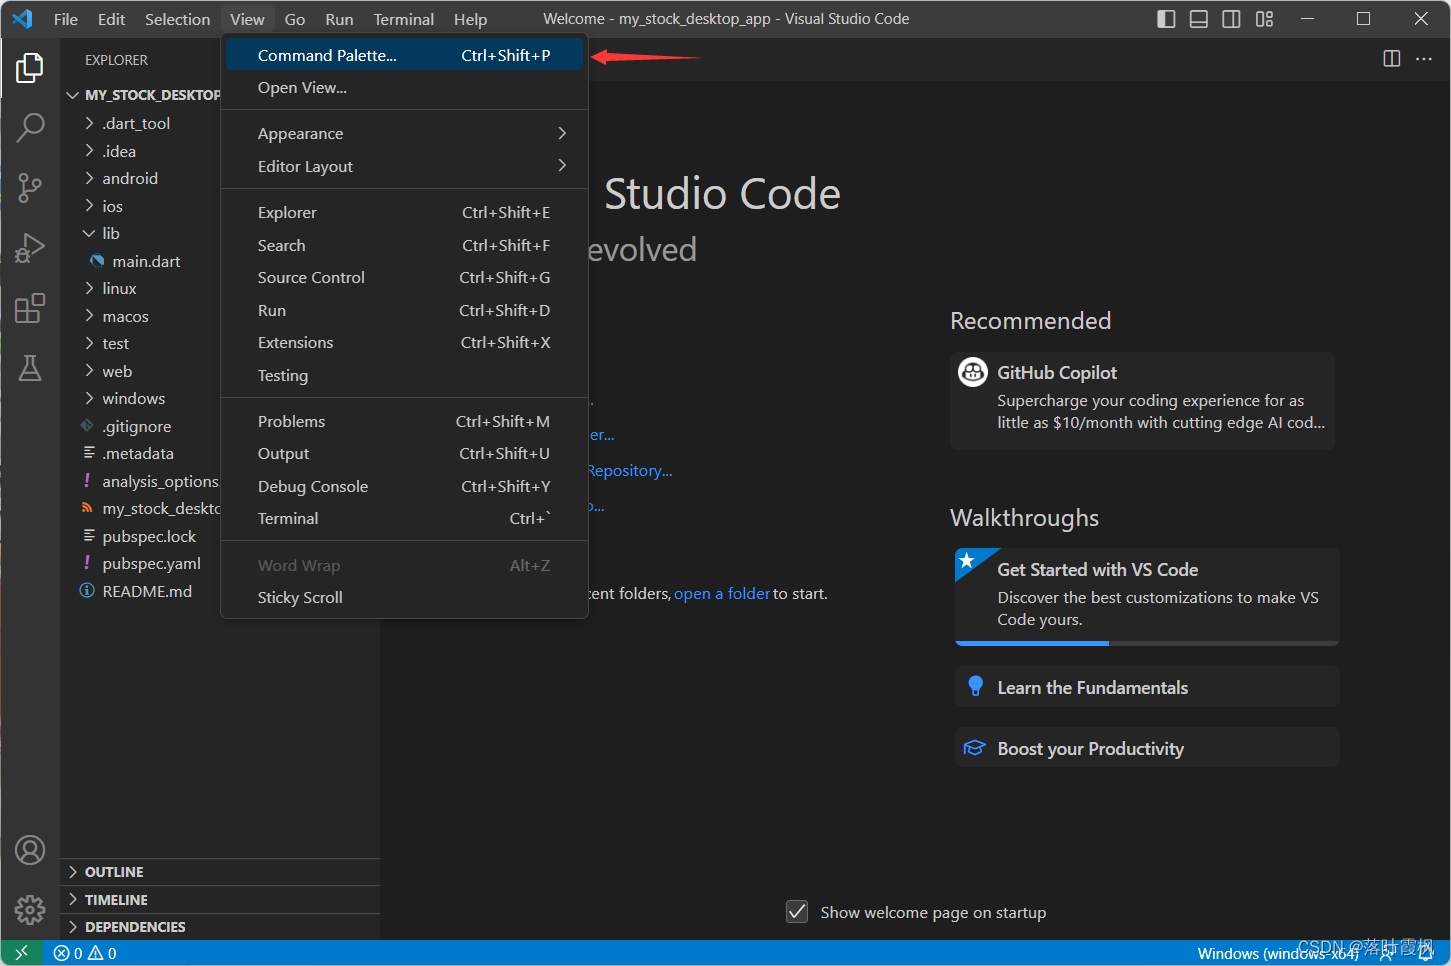Toggle Show welcome page on startup checkbox
1451x966 pixels.
tap(797, 912)
